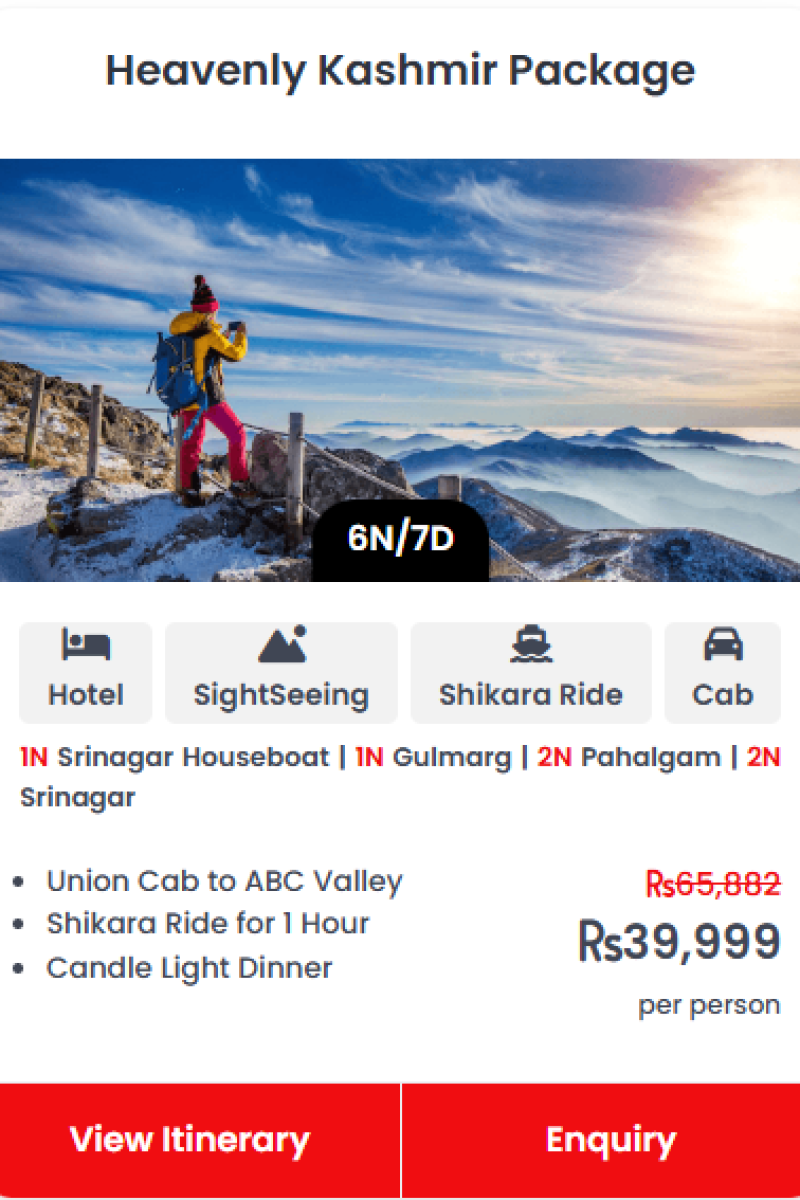Select the 2N Pahalgam stay text
Image resolution: width=800 pixels, height=1200 pixels.
tap(629, 757)
